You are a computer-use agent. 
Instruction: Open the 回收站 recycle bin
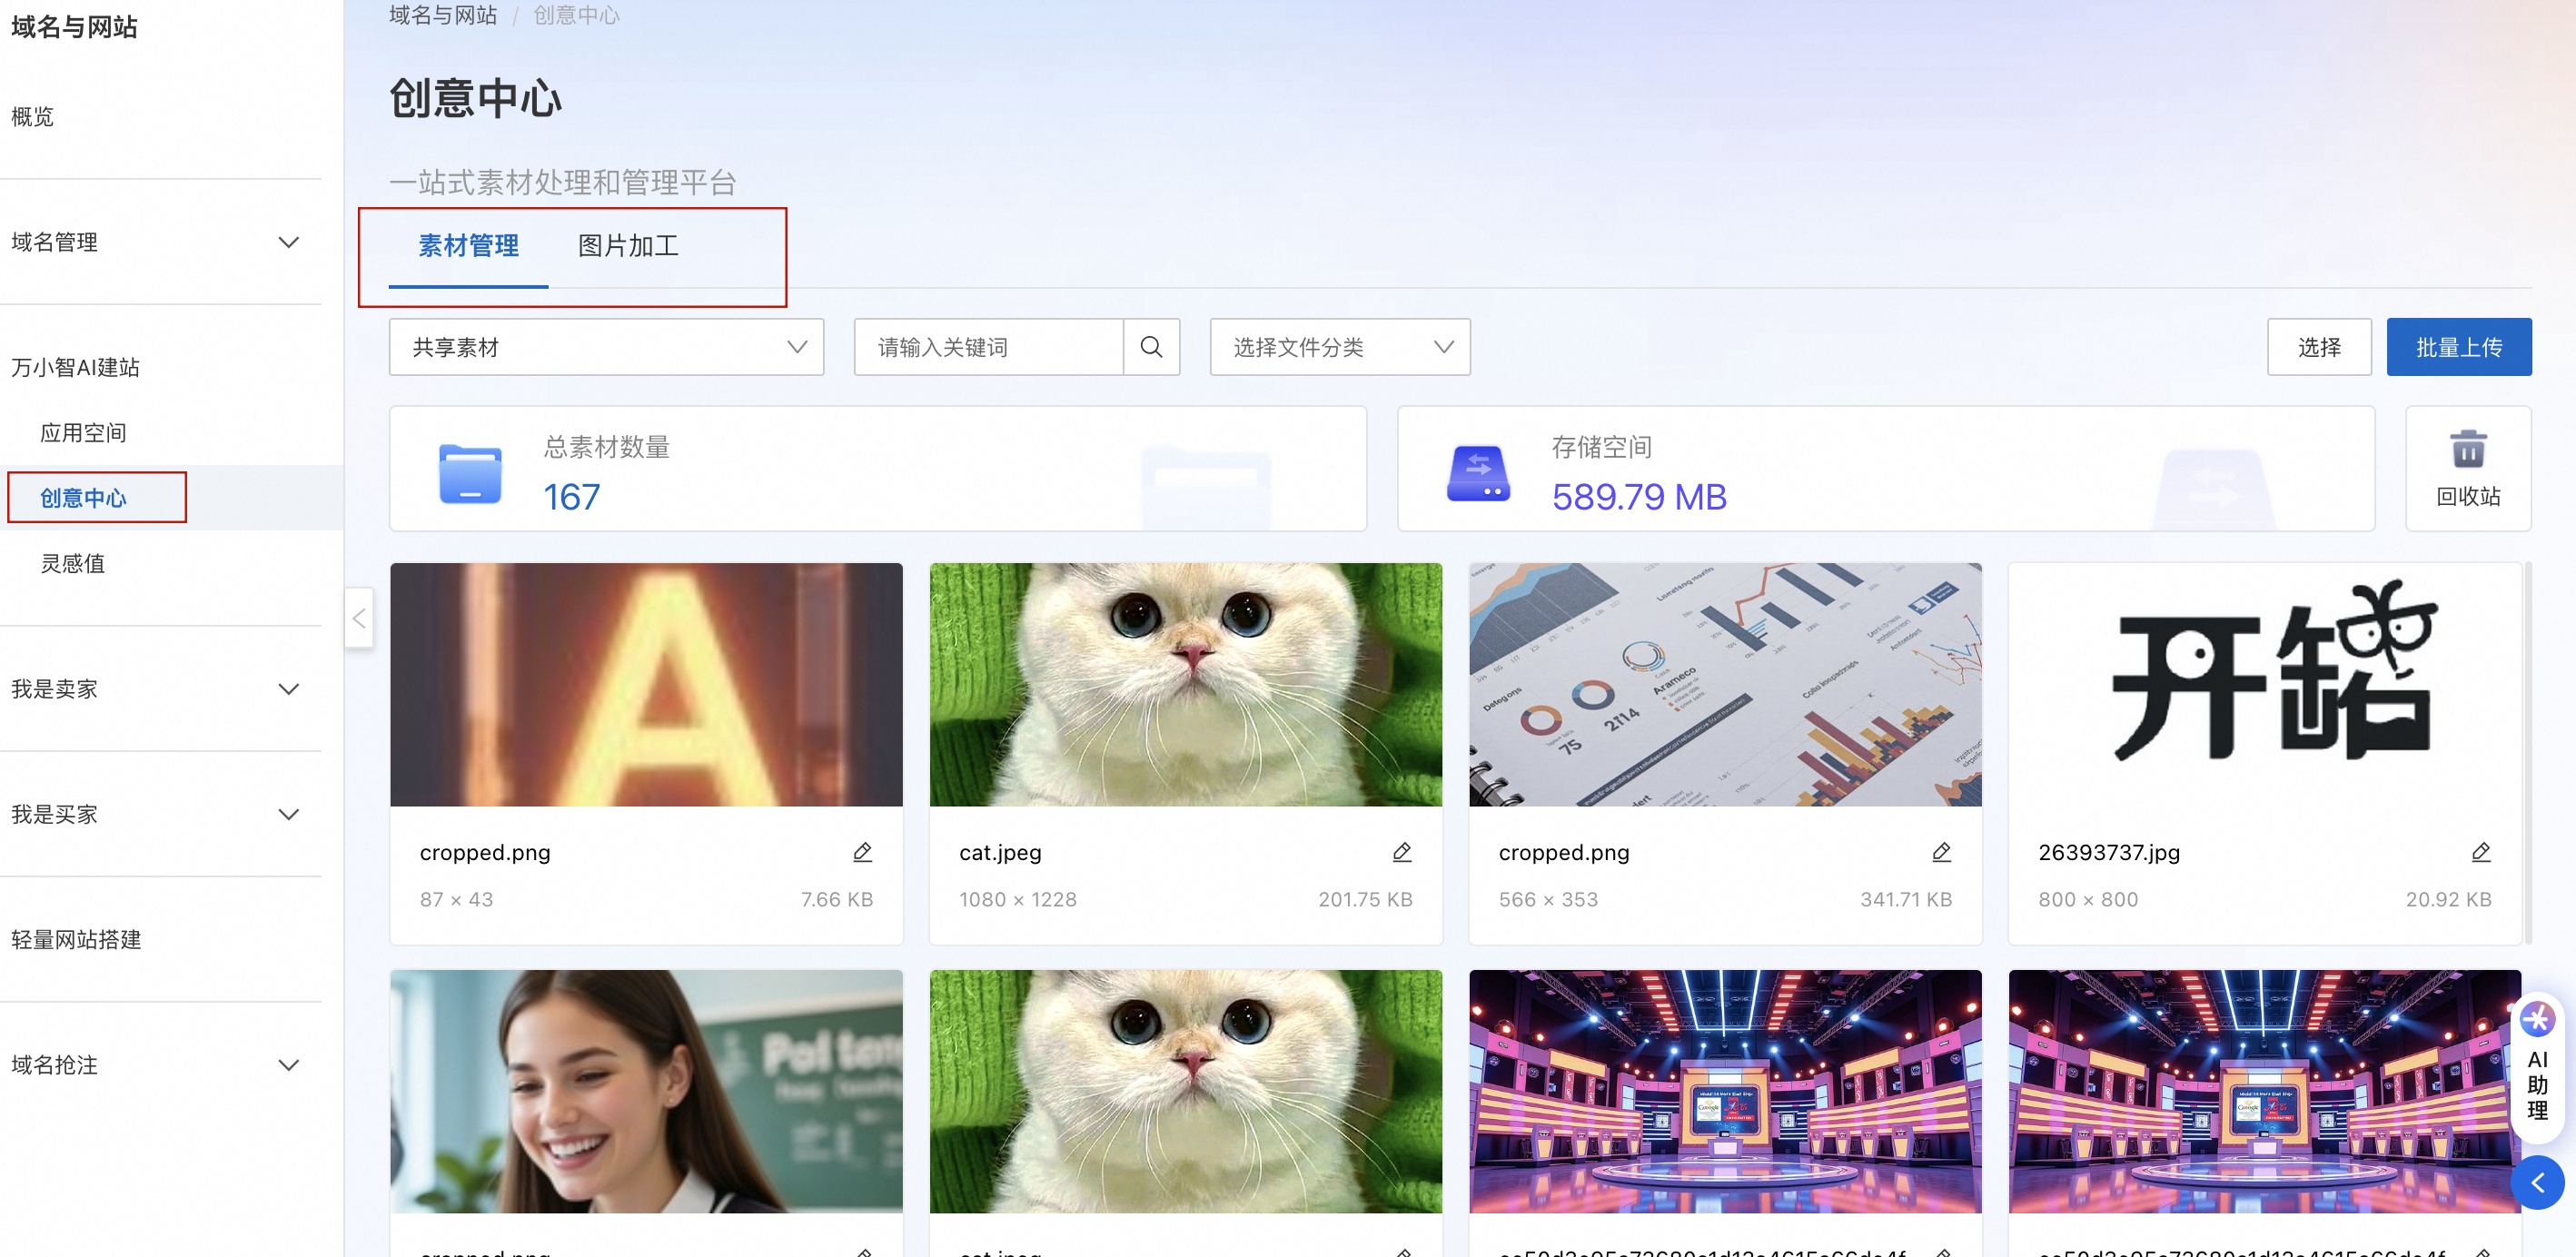[x=2467, y=468]
